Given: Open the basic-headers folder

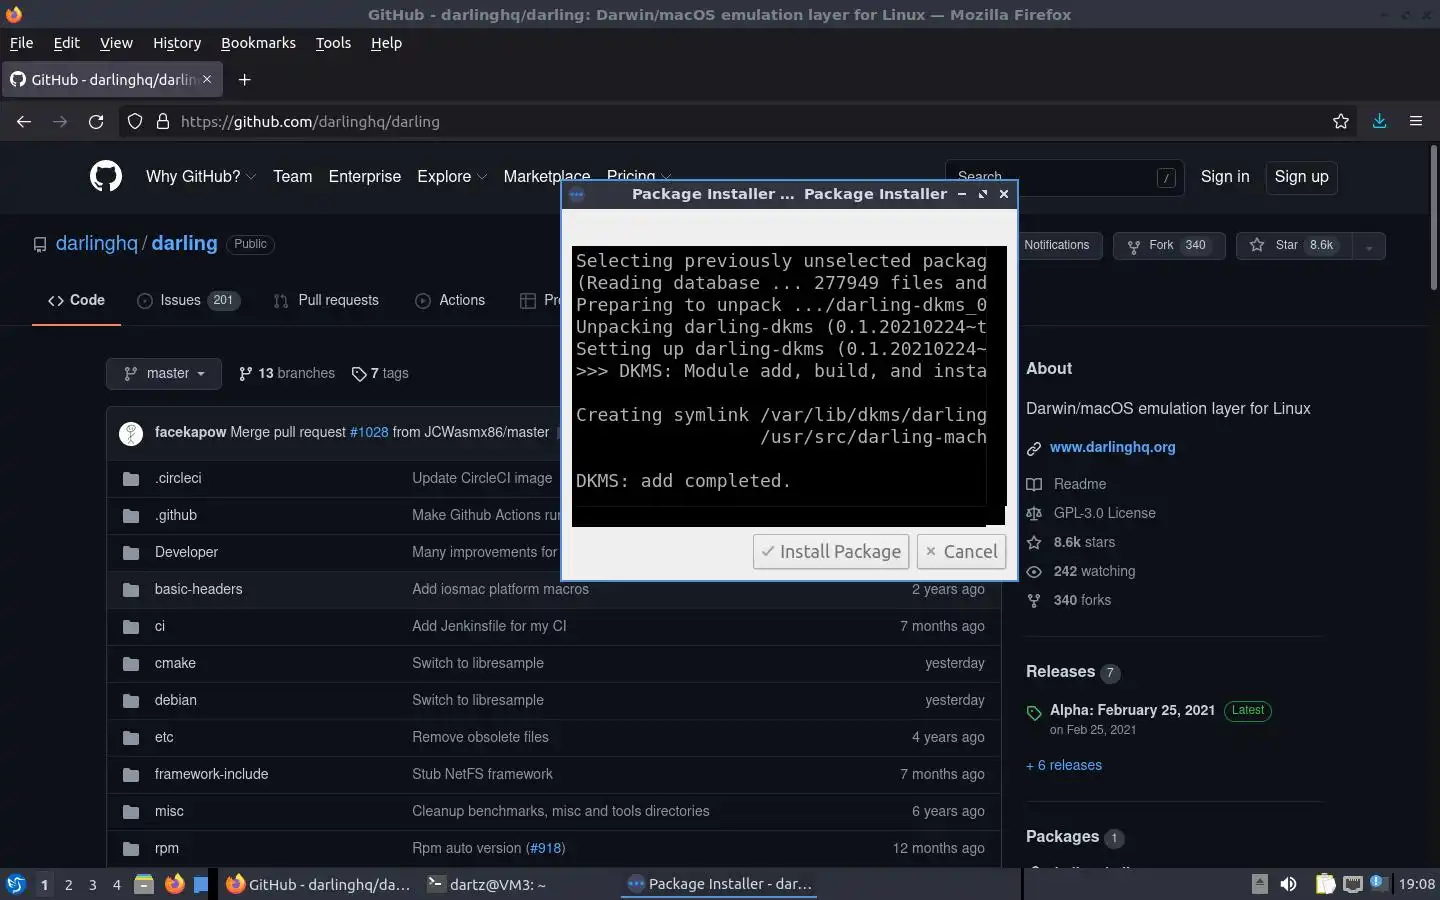Looking at the screenshot, I should coord(198,589).
